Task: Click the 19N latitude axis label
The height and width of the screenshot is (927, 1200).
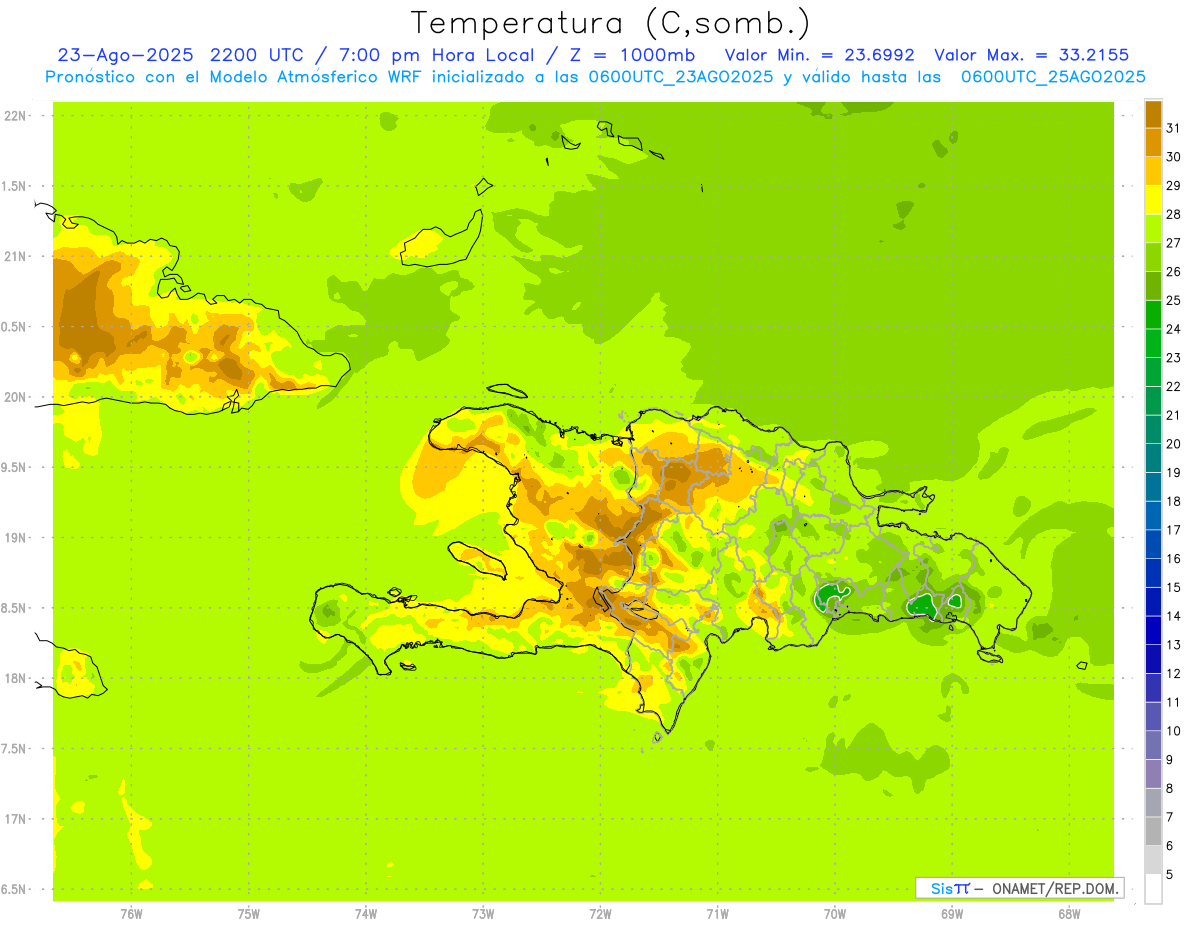Action: [x=17, y=537]
